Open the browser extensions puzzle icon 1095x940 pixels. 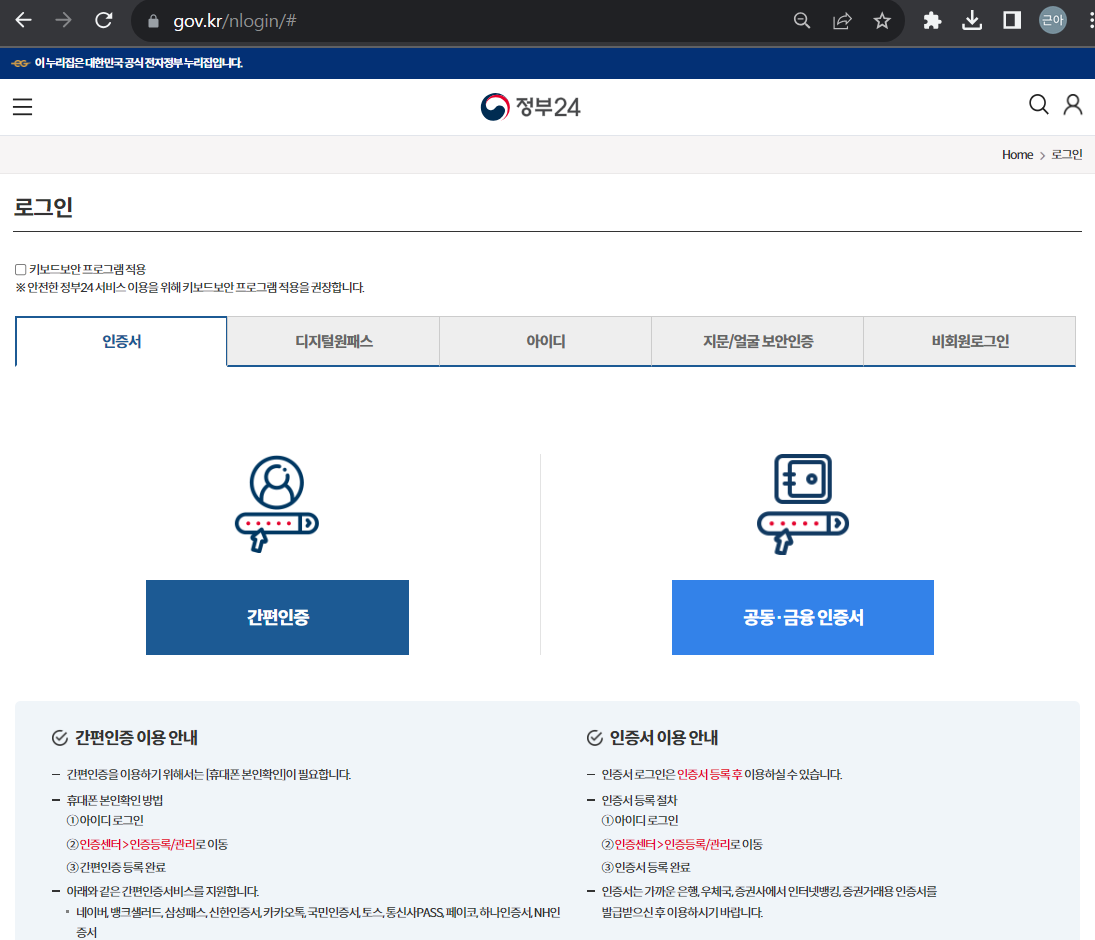point(932,20)
